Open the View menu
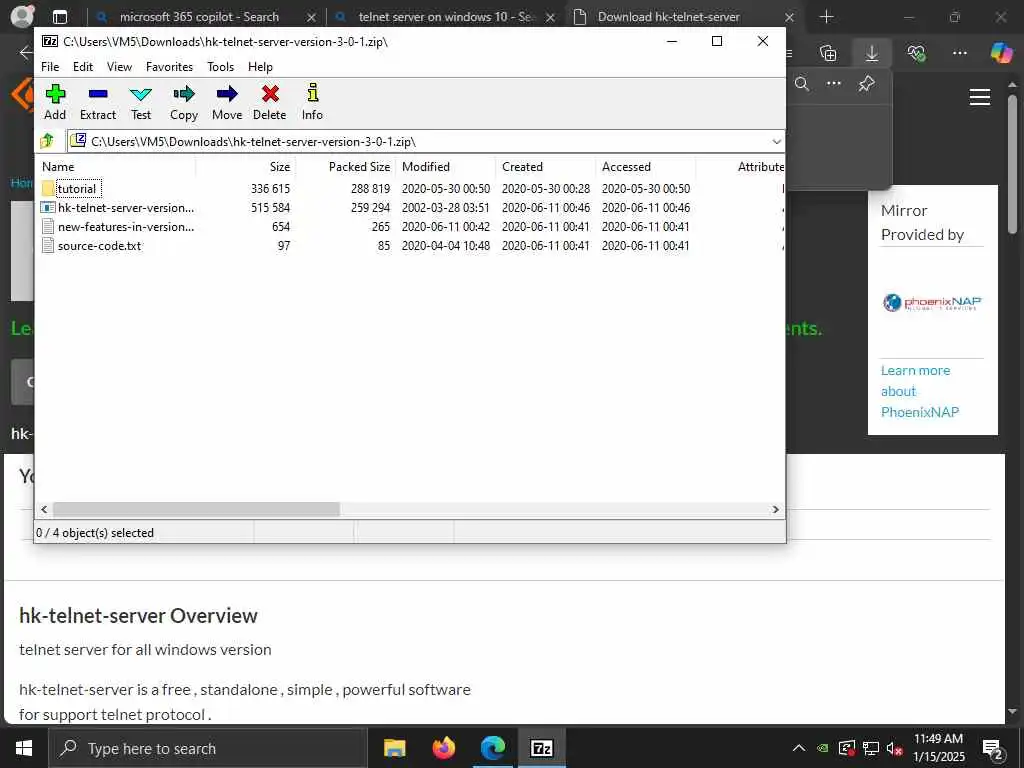The image size is (1024, 768). click(120, 67)
